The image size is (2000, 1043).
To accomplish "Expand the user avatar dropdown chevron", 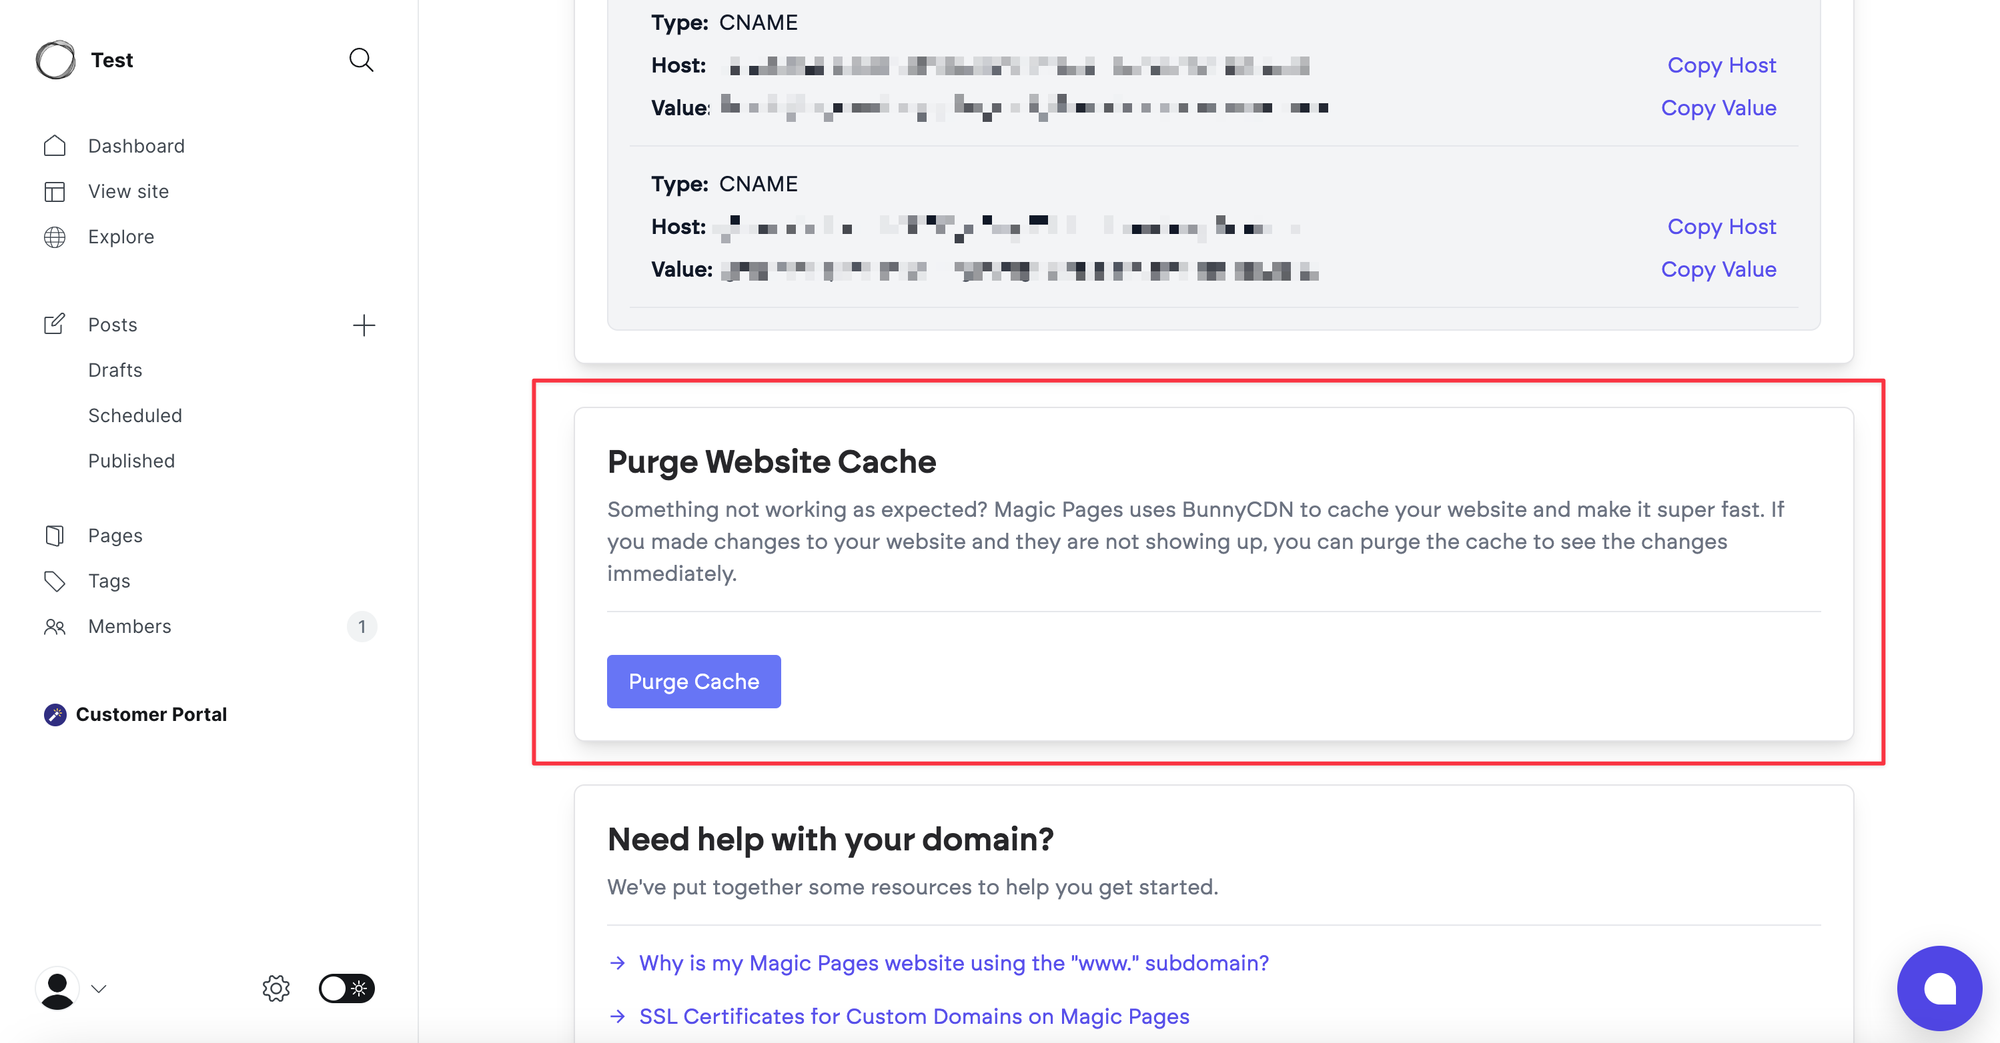I will [x=98, y=989].
